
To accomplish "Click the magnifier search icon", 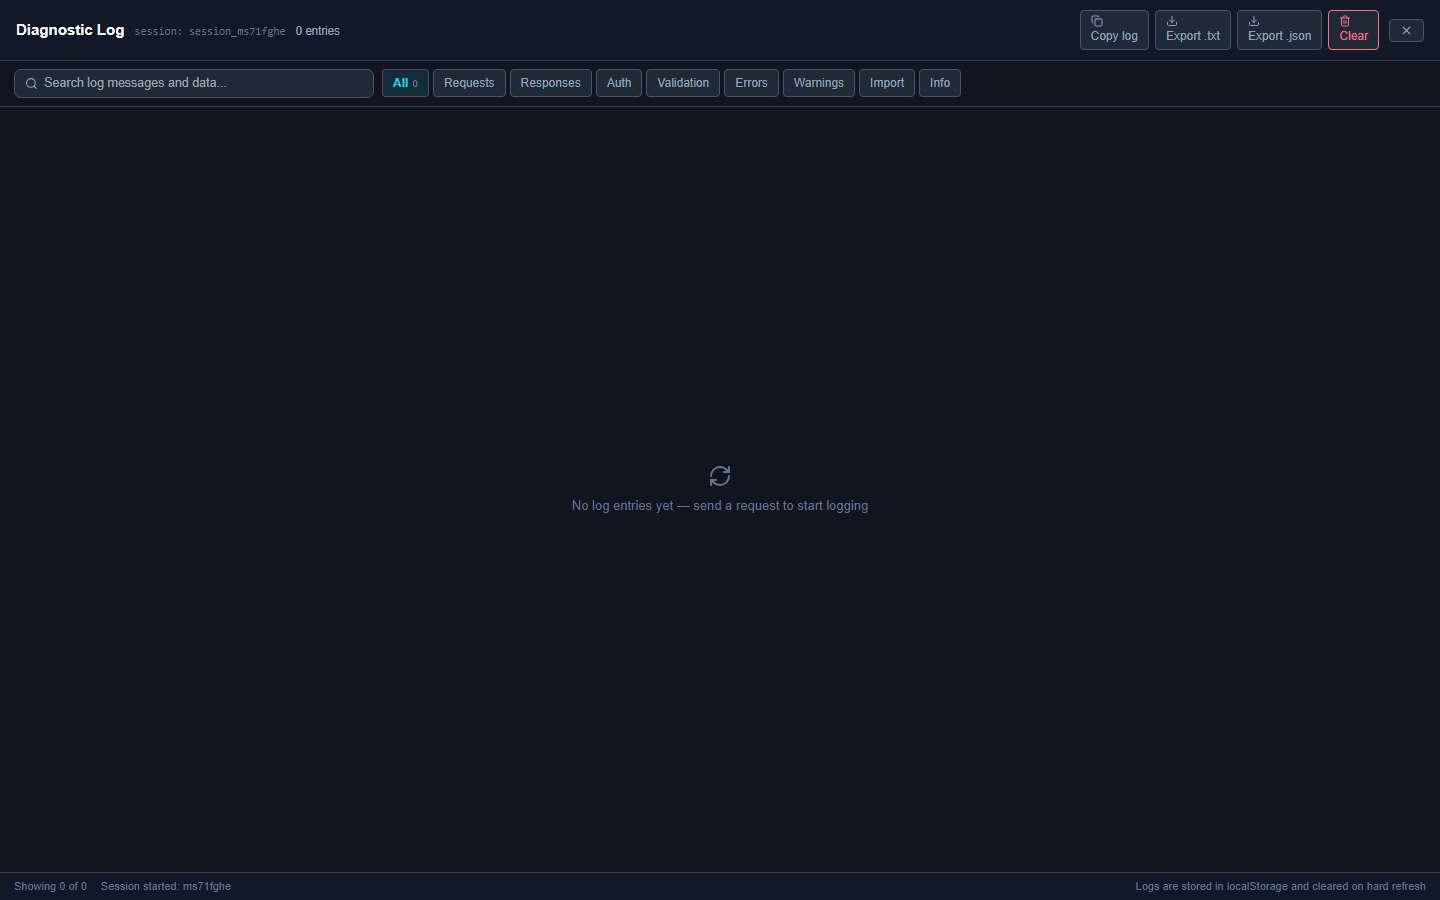I will [31, 84].
